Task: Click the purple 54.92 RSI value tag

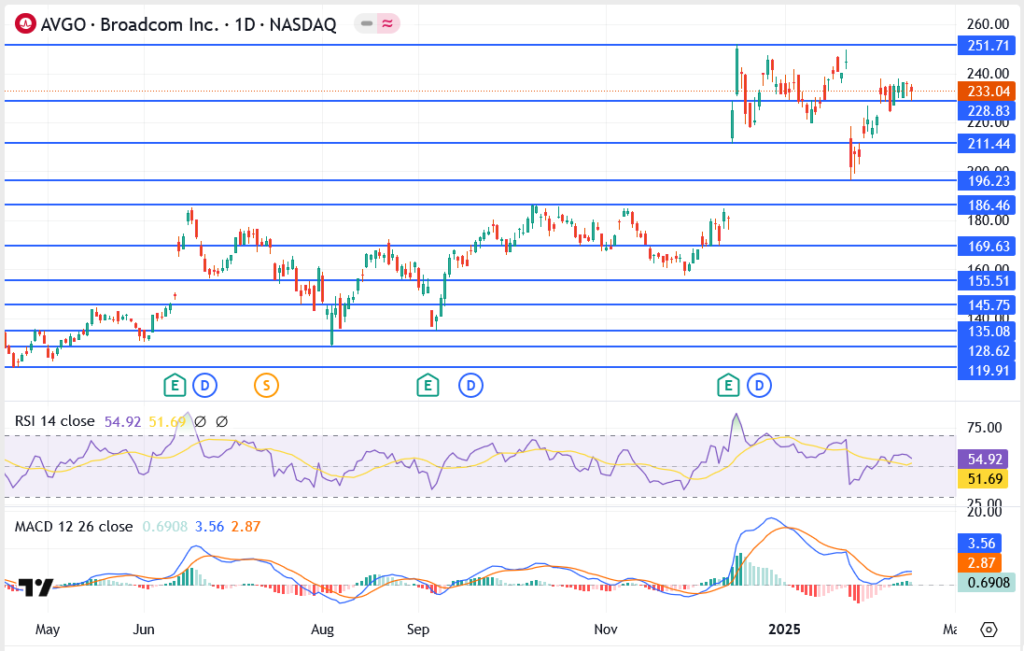Action: coord(985,460)
